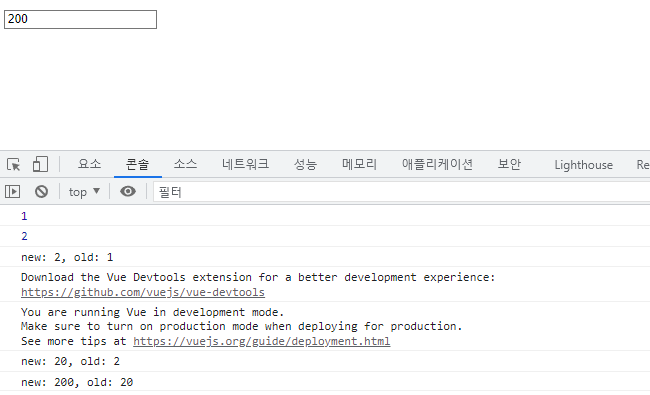Screen dimensions: 650x395
Task: Create a live expression with eye icon
Action: (128, 191)
